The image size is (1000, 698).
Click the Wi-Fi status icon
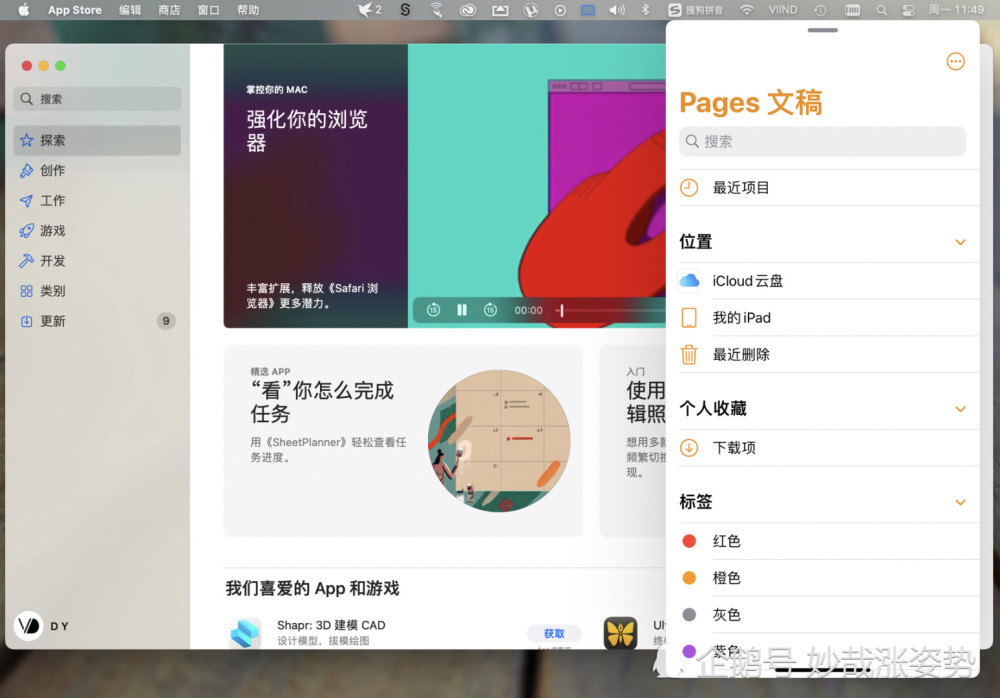pos(746,10)
